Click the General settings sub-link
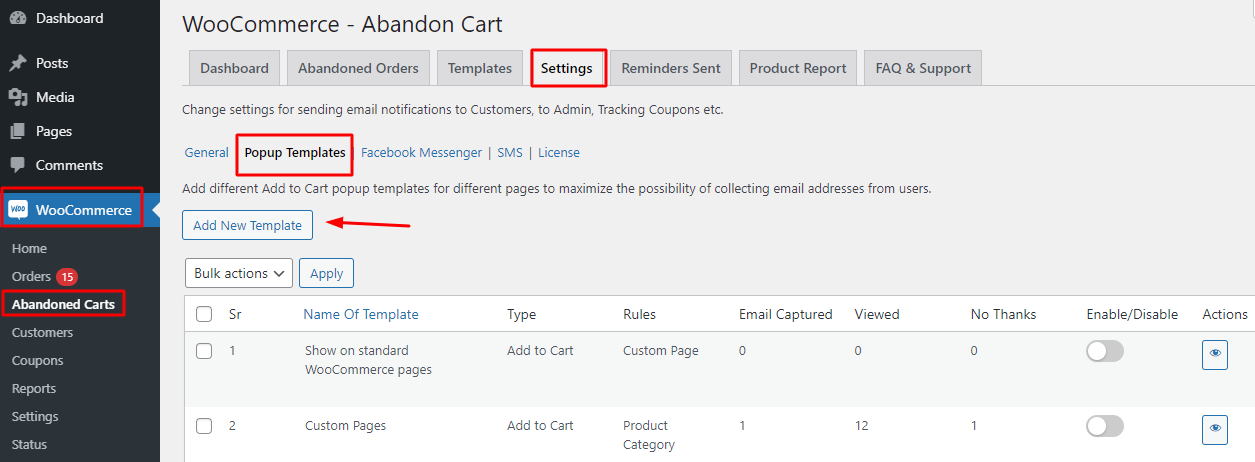This screenshot has width=1255, height=462. pos(207,153)
